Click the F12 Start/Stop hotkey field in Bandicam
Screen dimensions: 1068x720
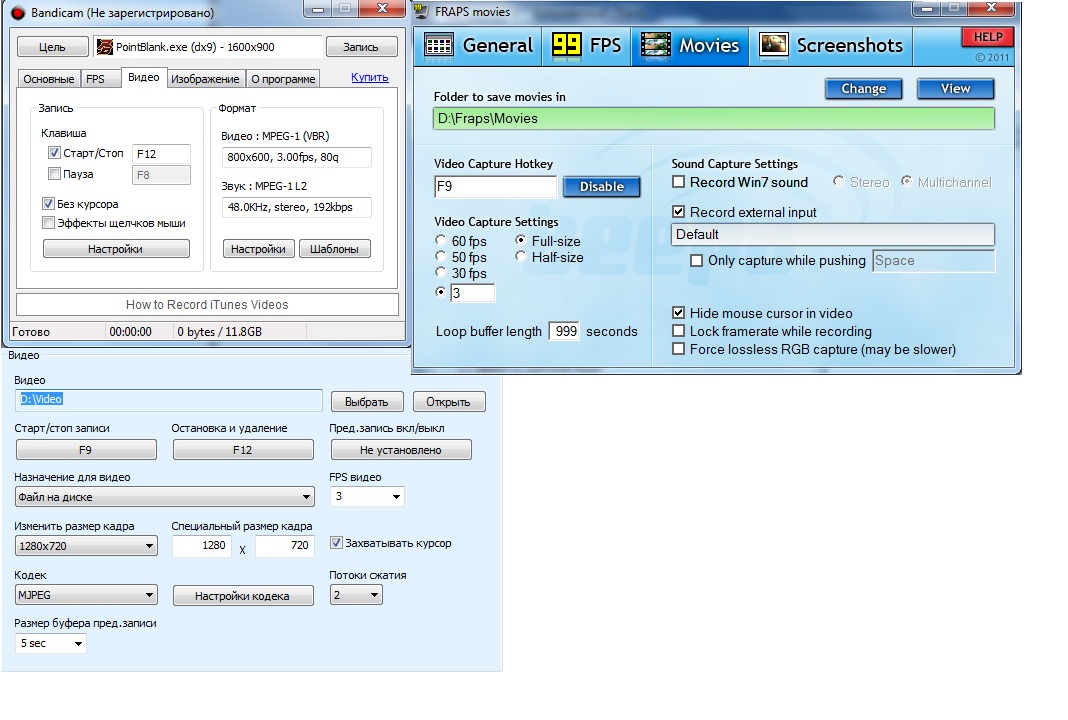(x=161, y=154)
